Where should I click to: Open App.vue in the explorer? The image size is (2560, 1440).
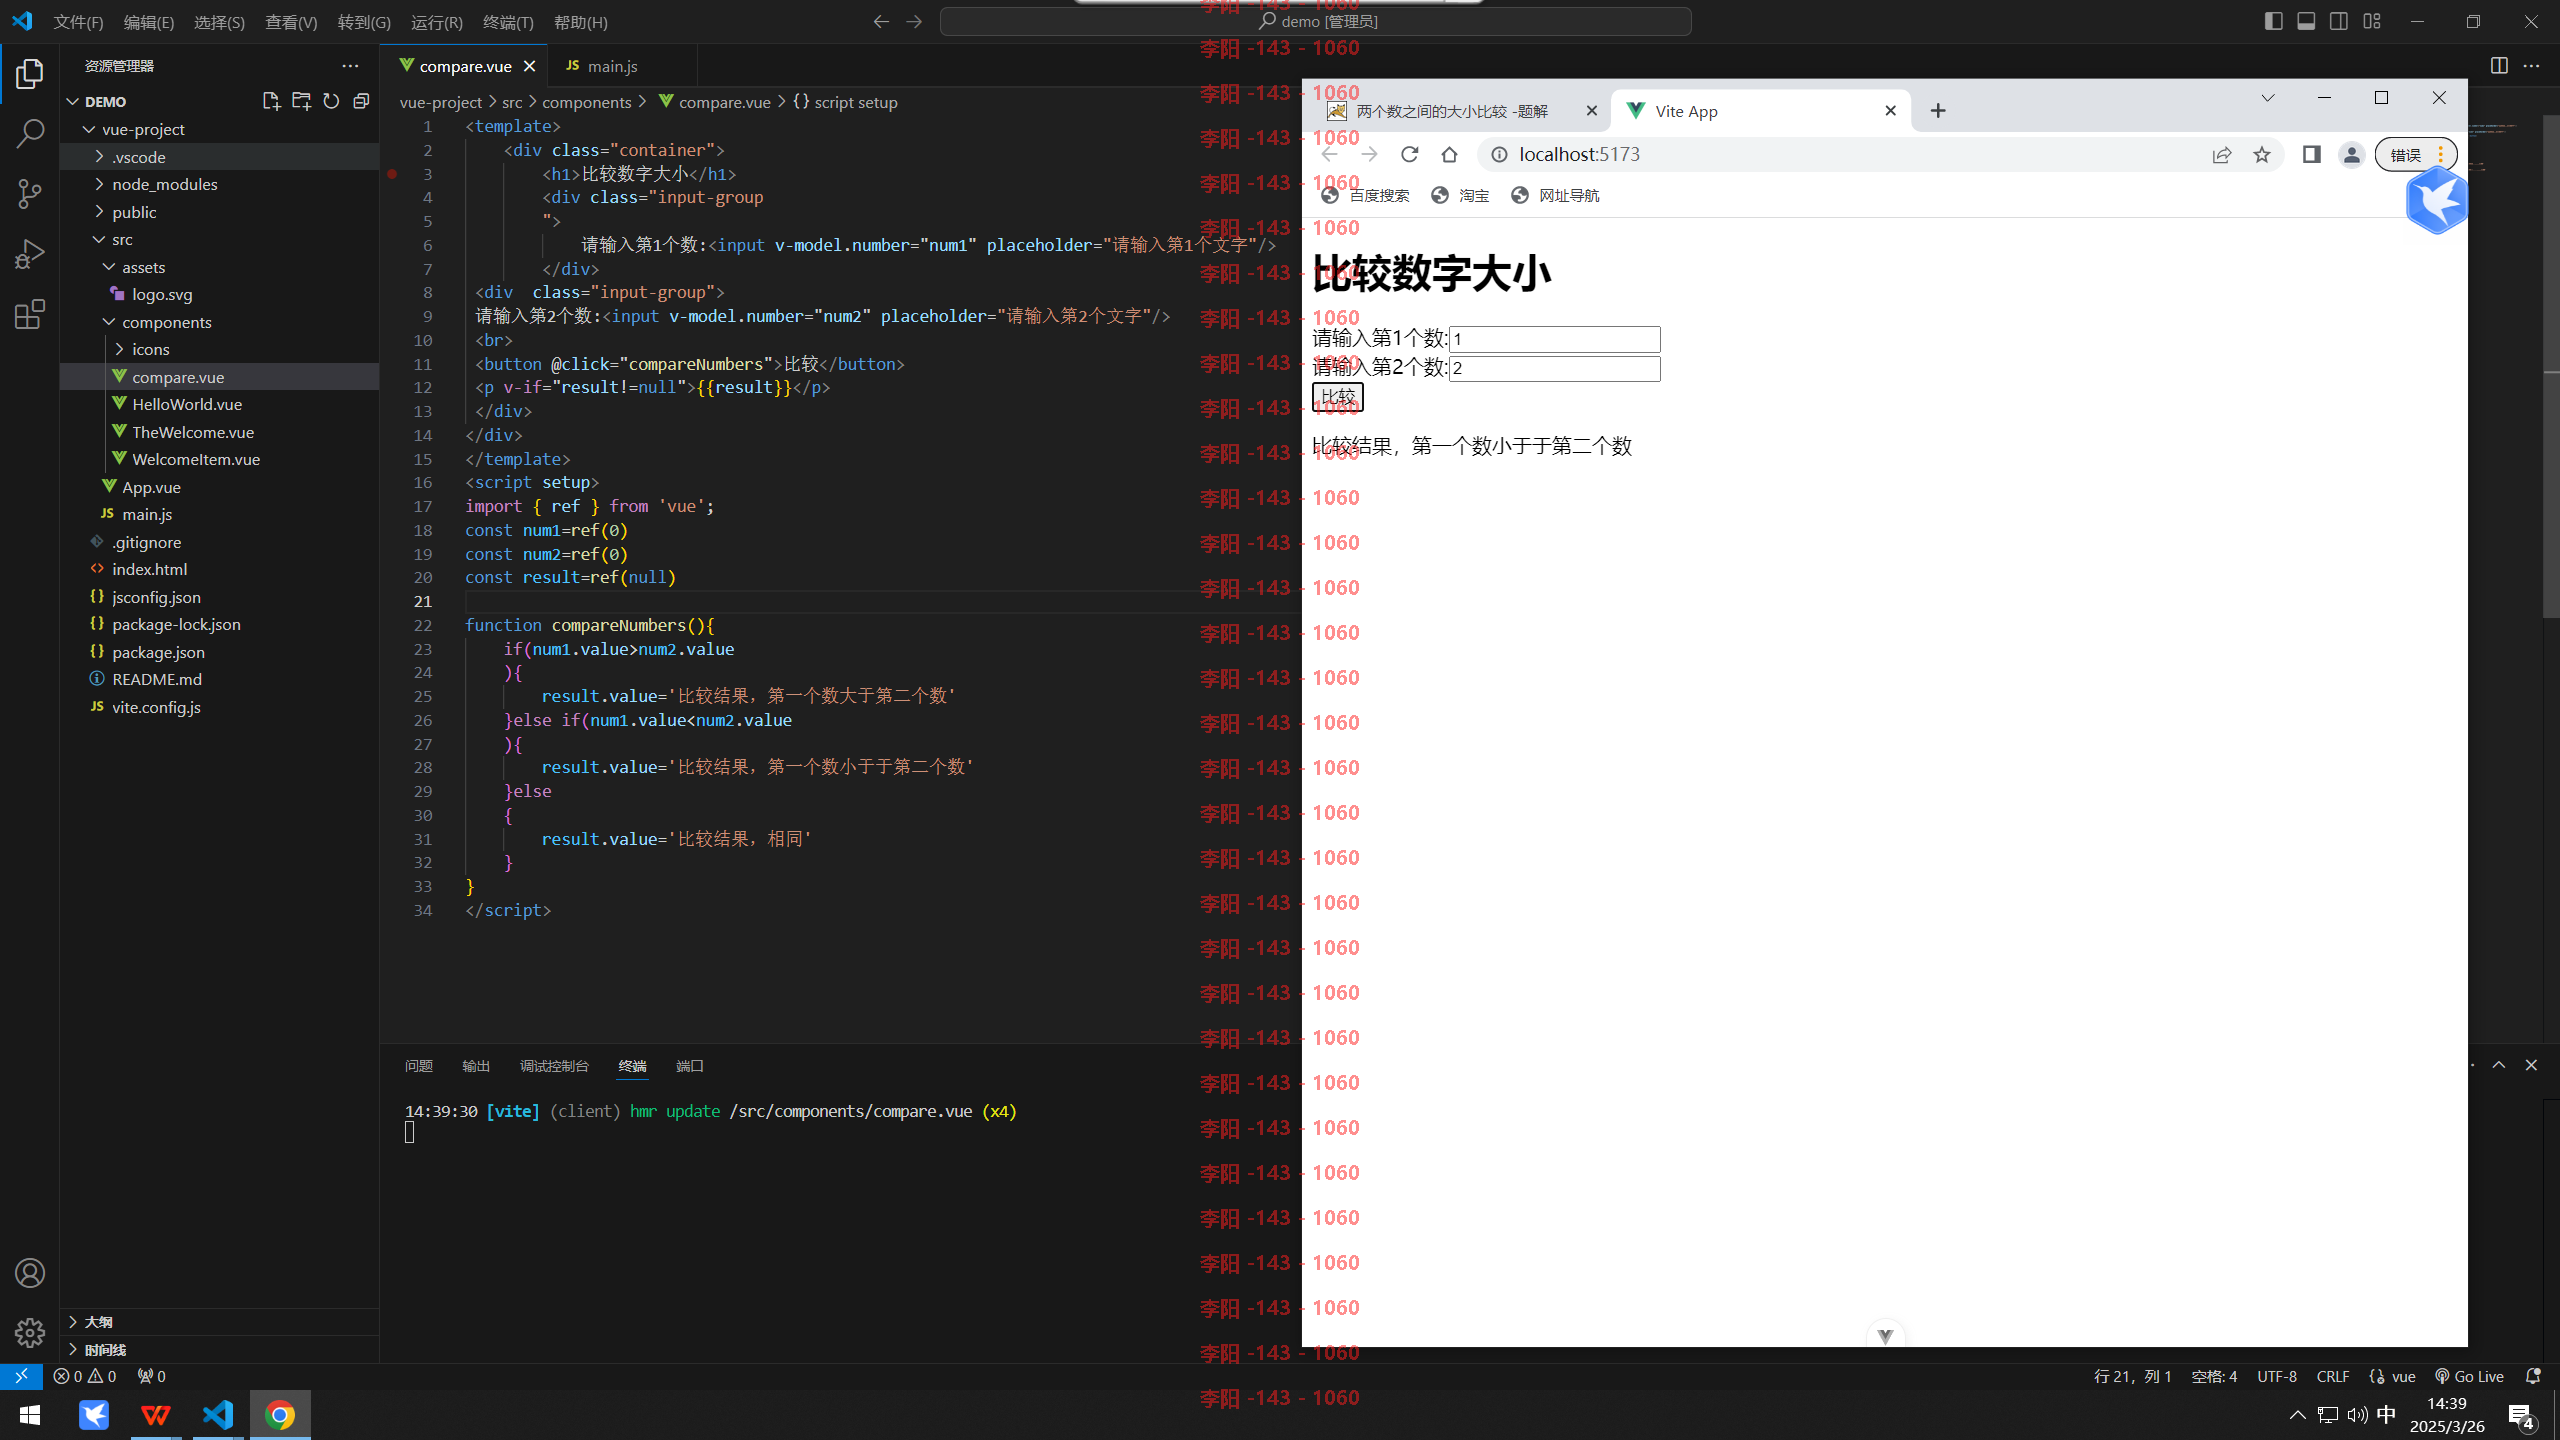coord(220,487)
